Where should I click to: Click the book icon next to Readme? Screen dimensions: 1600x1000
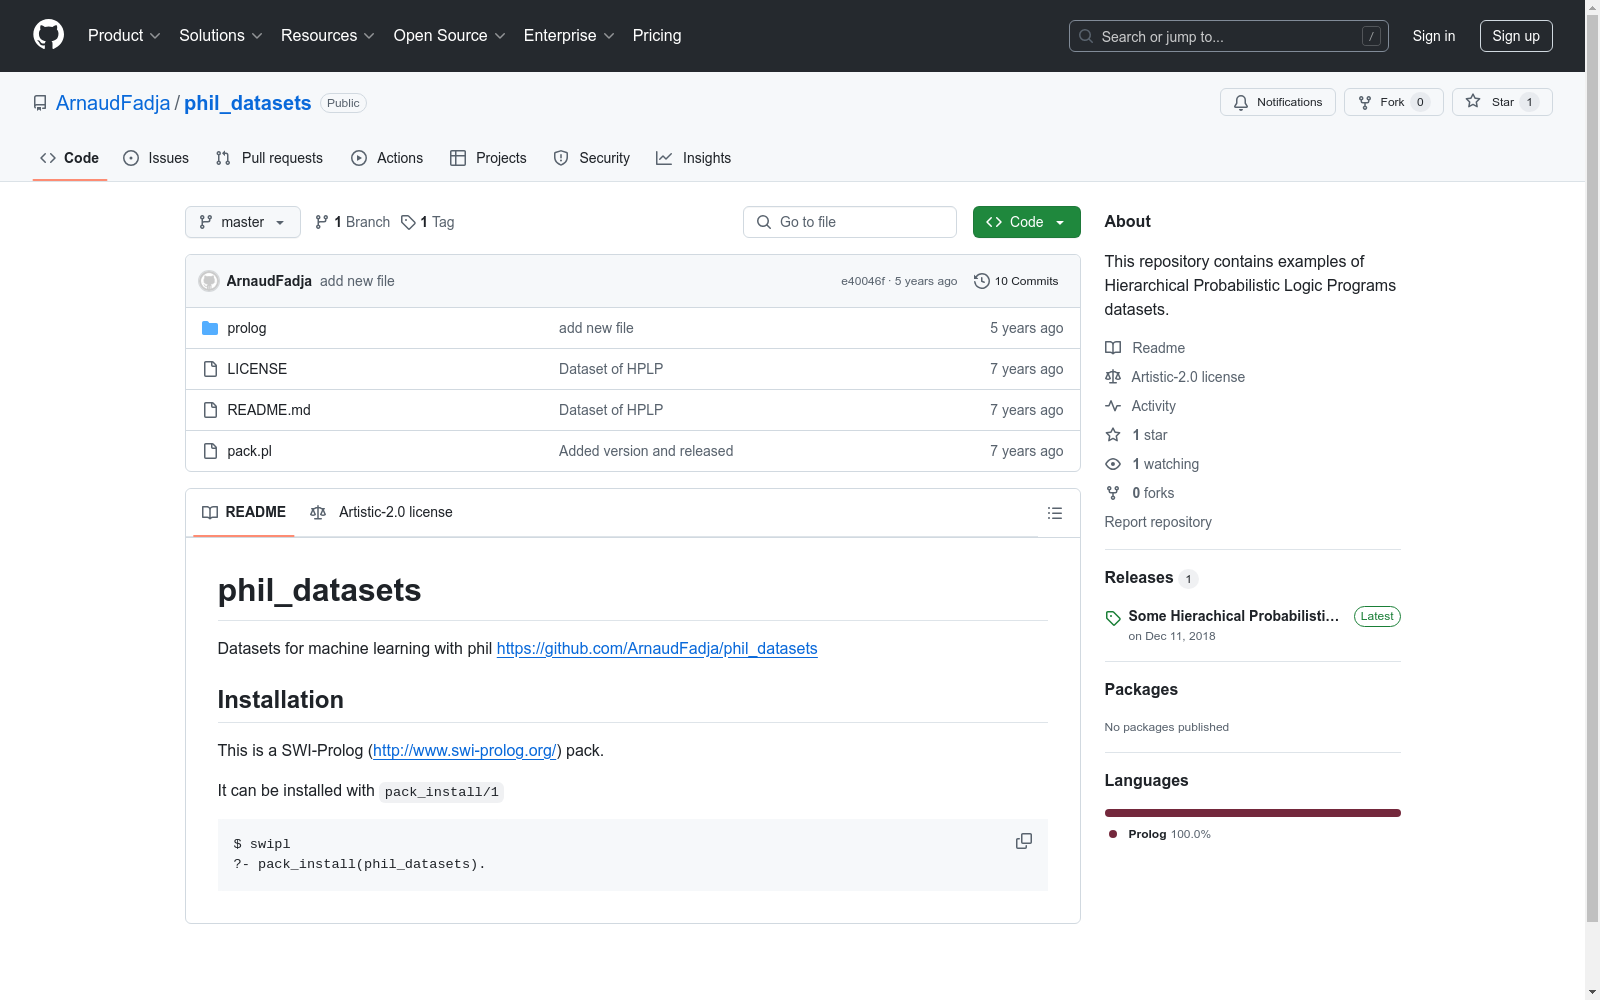(x=1113, y=348)
